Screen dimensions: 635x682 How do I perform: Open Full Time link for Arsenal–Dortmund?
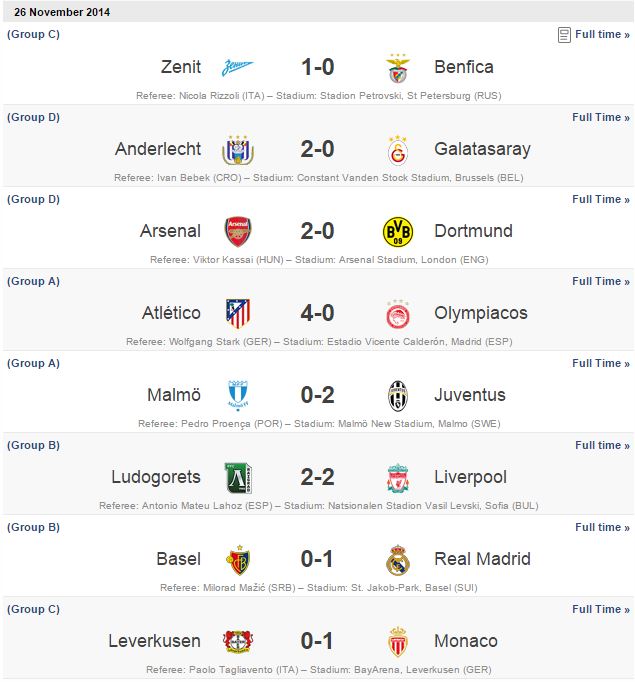pos(601,199)
